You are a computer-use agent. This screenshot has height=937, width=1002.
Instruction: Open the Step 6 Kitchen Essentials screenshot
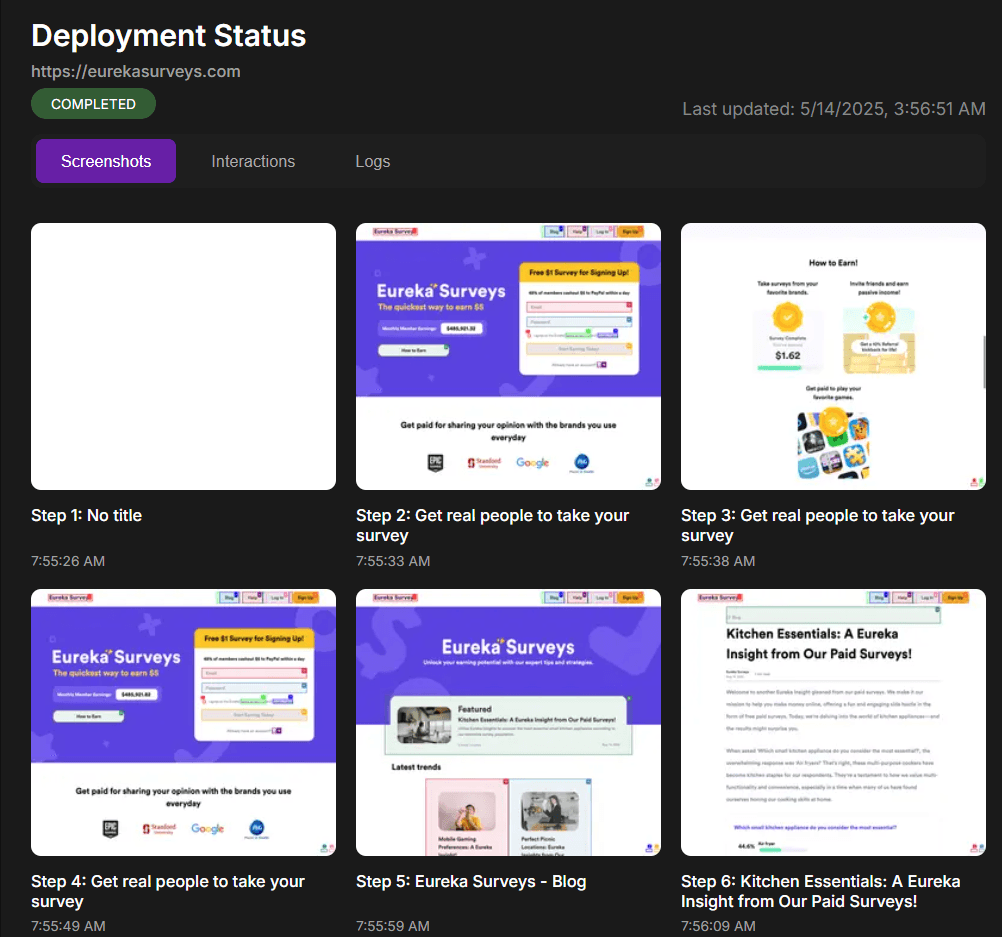833,722
